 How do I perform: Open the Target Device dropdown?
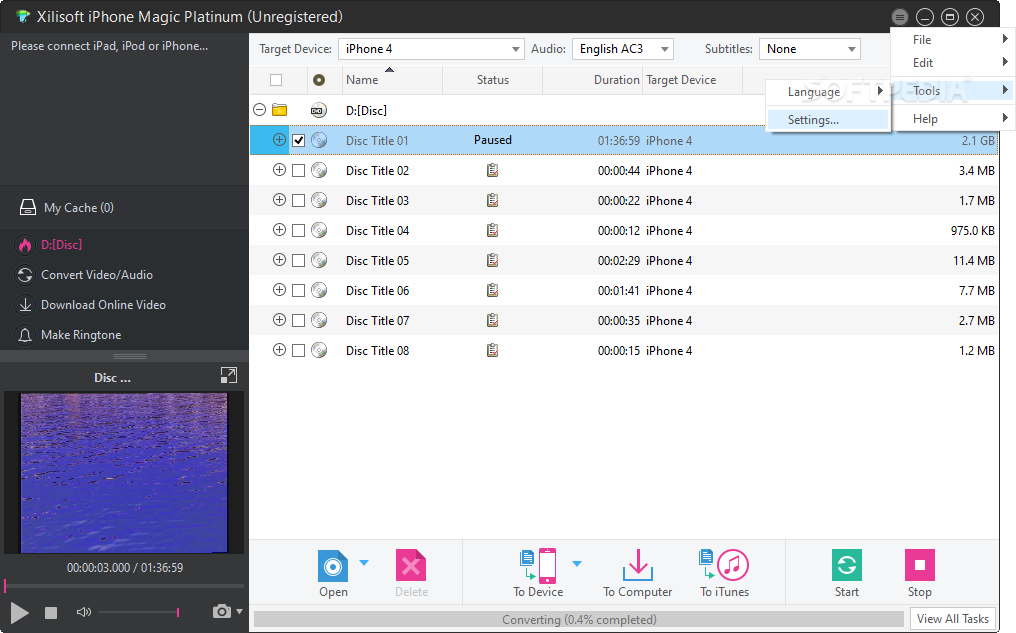[x=431, y=49]
